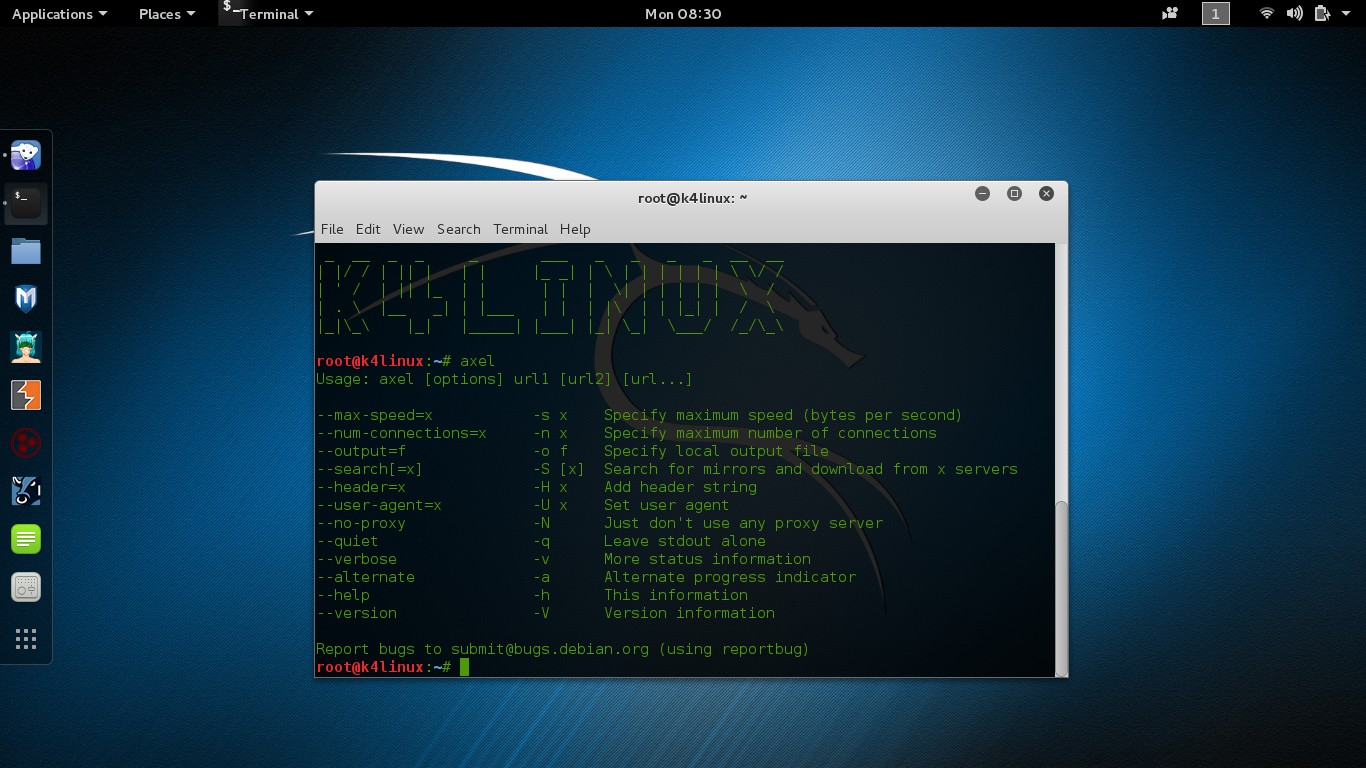Maximize the root@k4linux terminal window
This screenshot has width=1366, height=768.
1014,194
